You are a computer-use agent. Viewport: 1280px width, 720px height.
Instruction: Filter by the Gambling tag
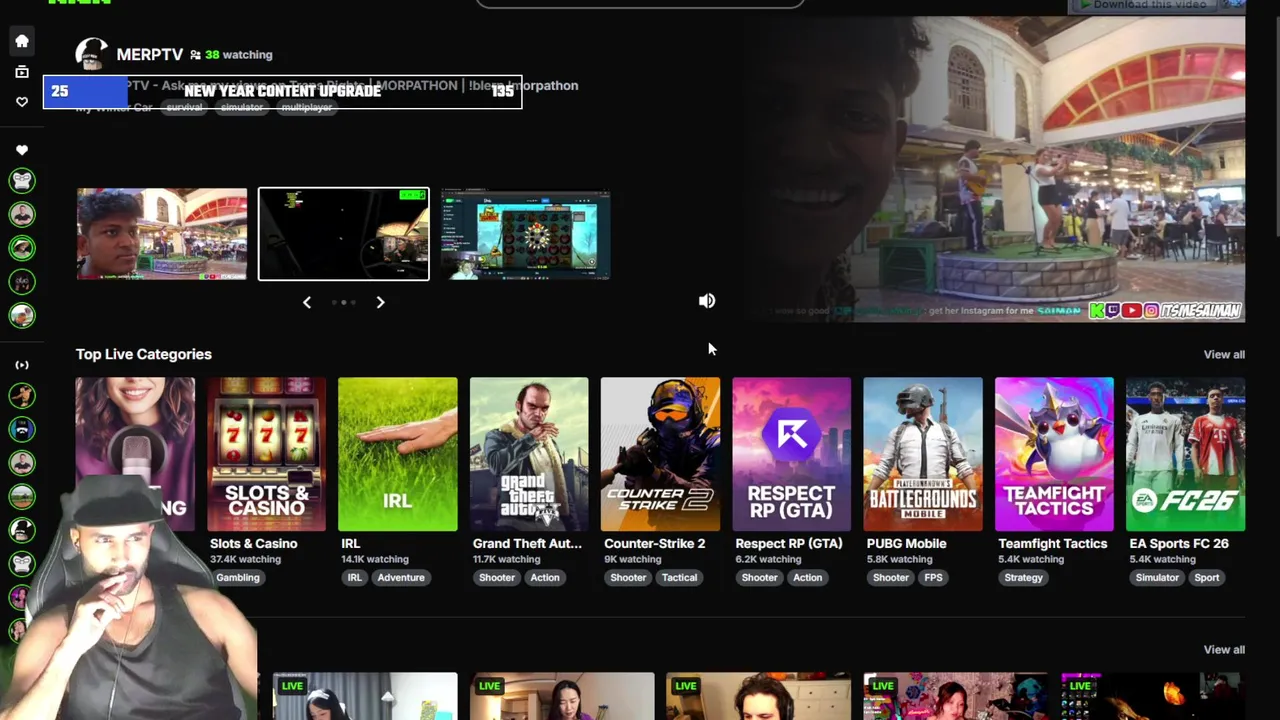(x=238, y=577)
